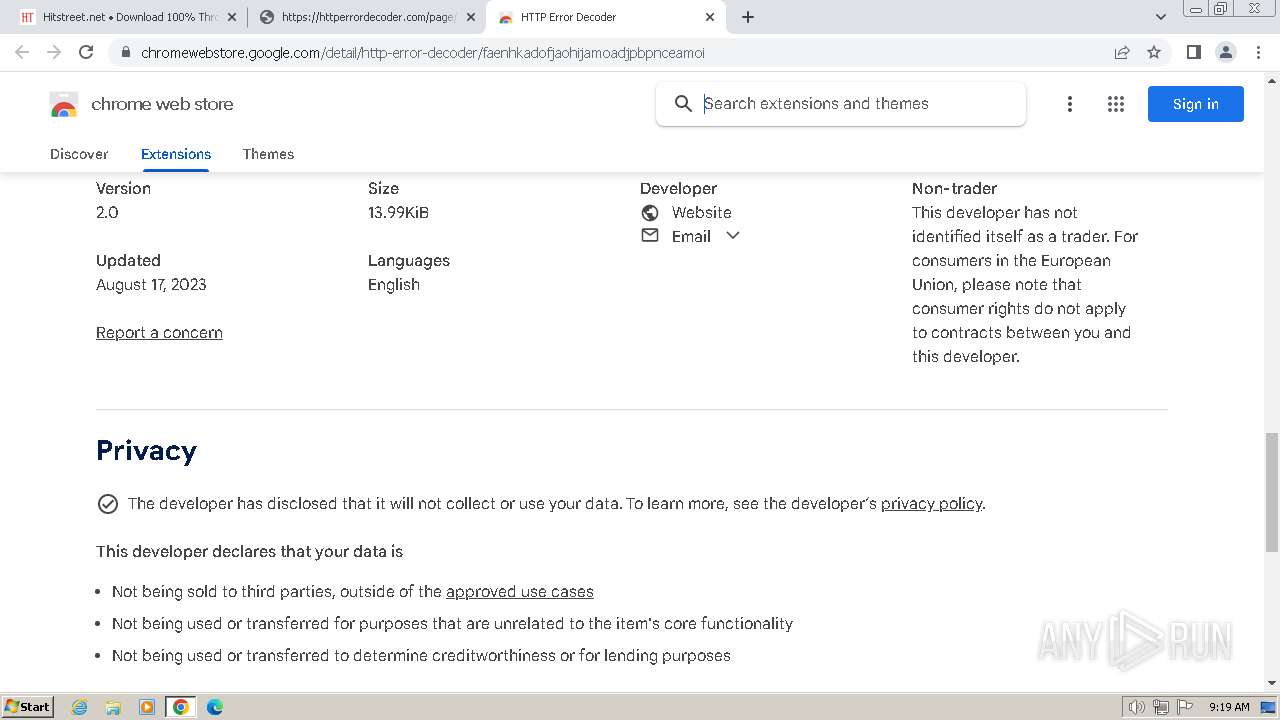This screenshot has width=1280, height=720.
Task: Click the Chrome taskbar icon
Action: tap(181, 707)
